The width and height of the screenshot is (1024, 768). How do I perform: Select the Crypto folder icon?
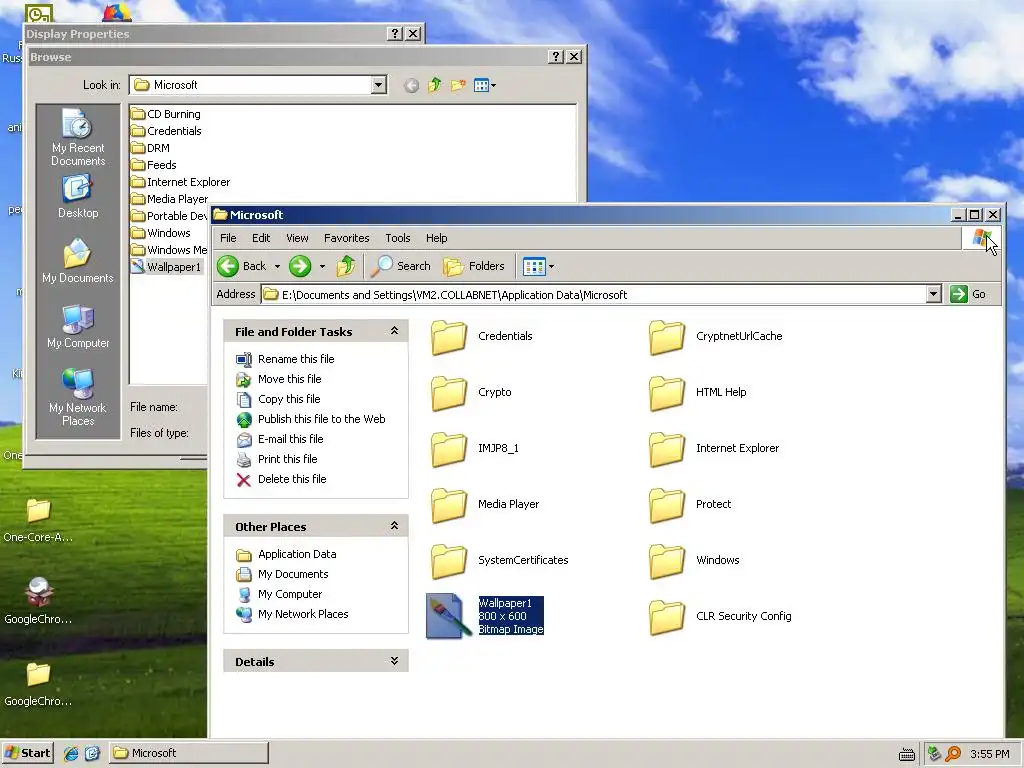pos(449,392)
